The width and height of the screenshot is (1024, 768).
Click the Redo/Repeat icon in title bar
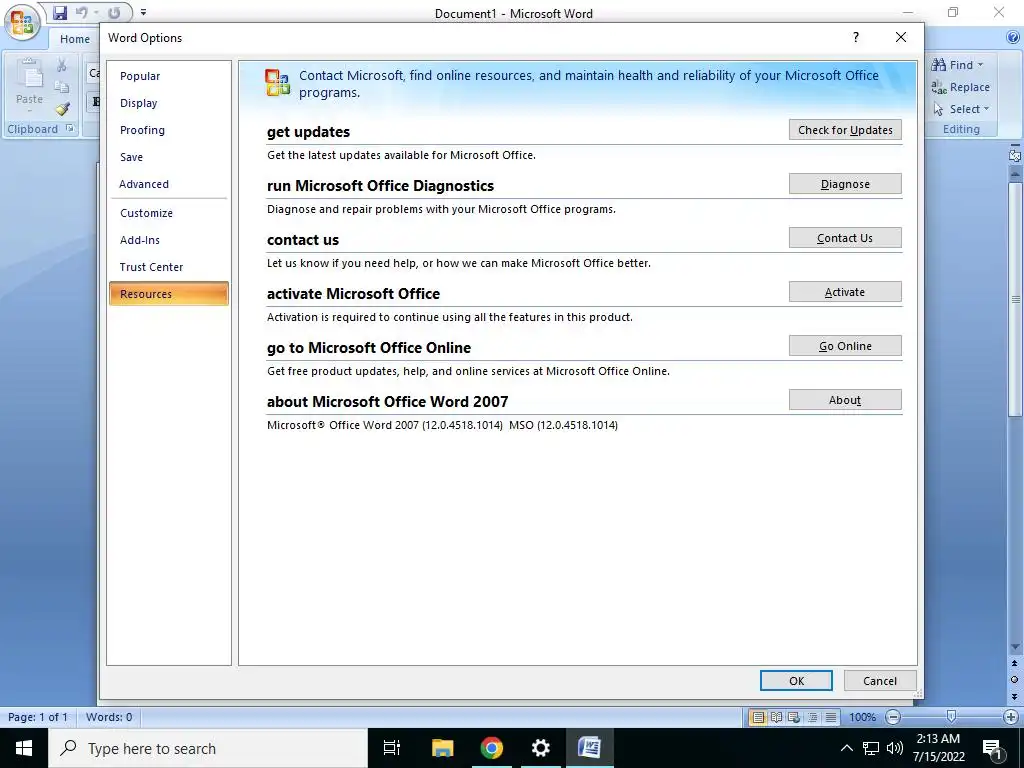114,12
